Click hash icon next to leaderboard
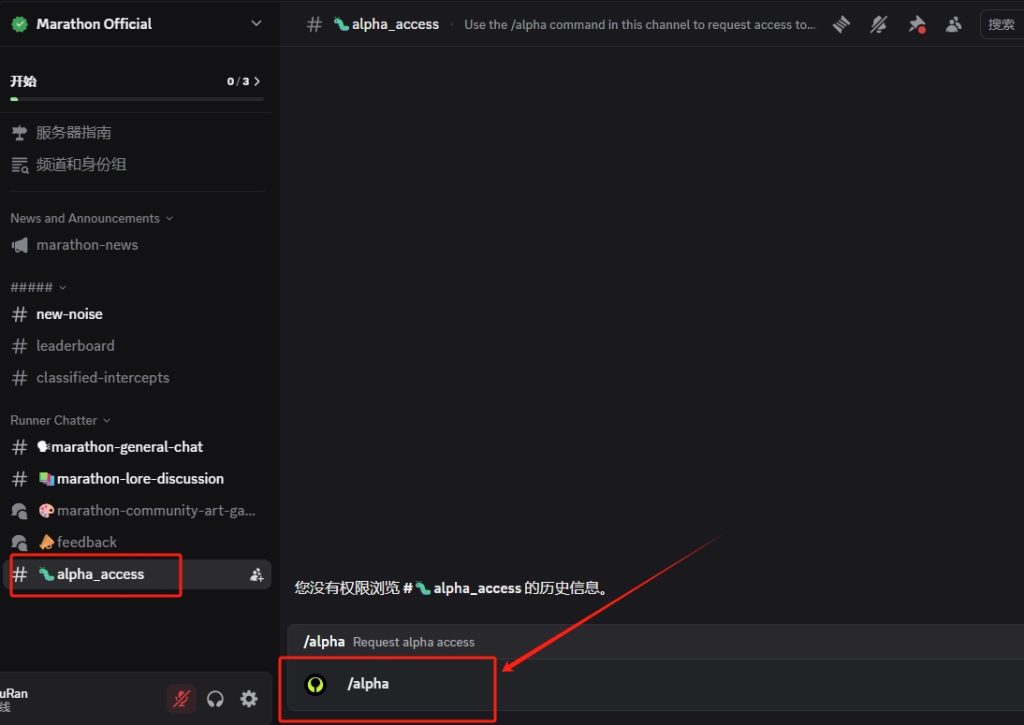 (20, 346)
